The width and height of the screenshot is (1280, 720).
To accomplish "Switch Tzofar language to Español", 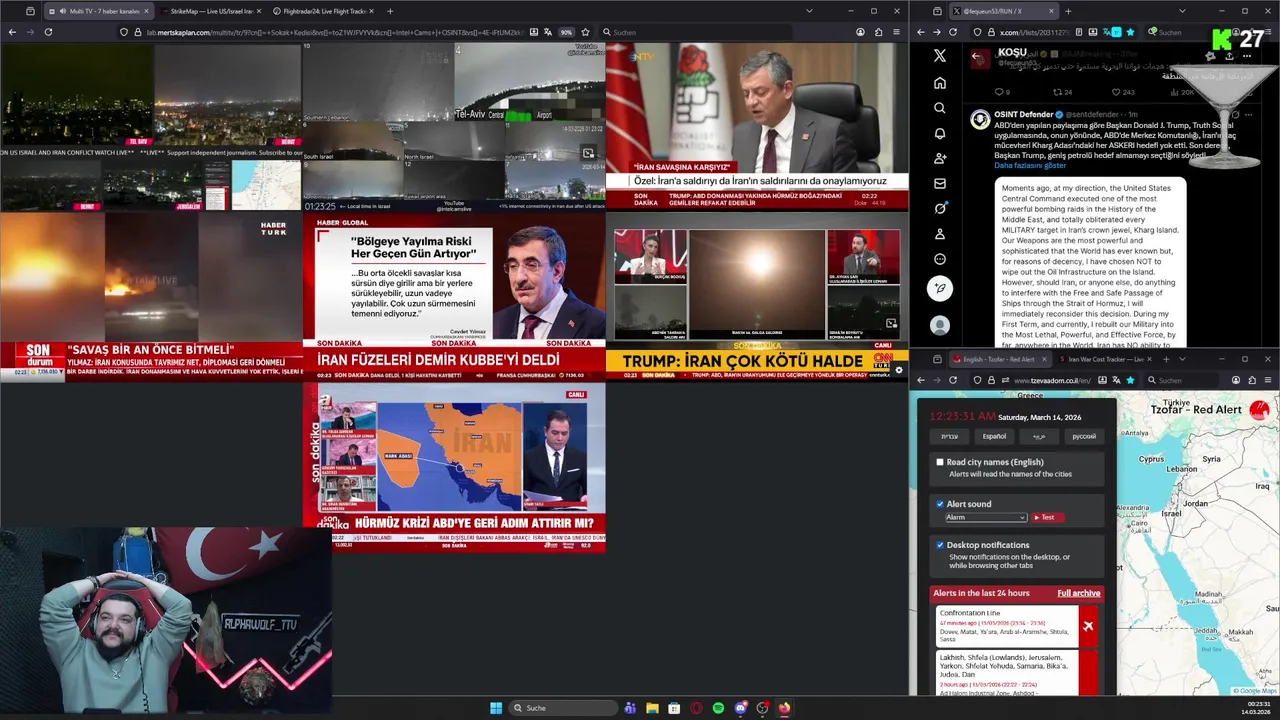I will click(994, 436).
